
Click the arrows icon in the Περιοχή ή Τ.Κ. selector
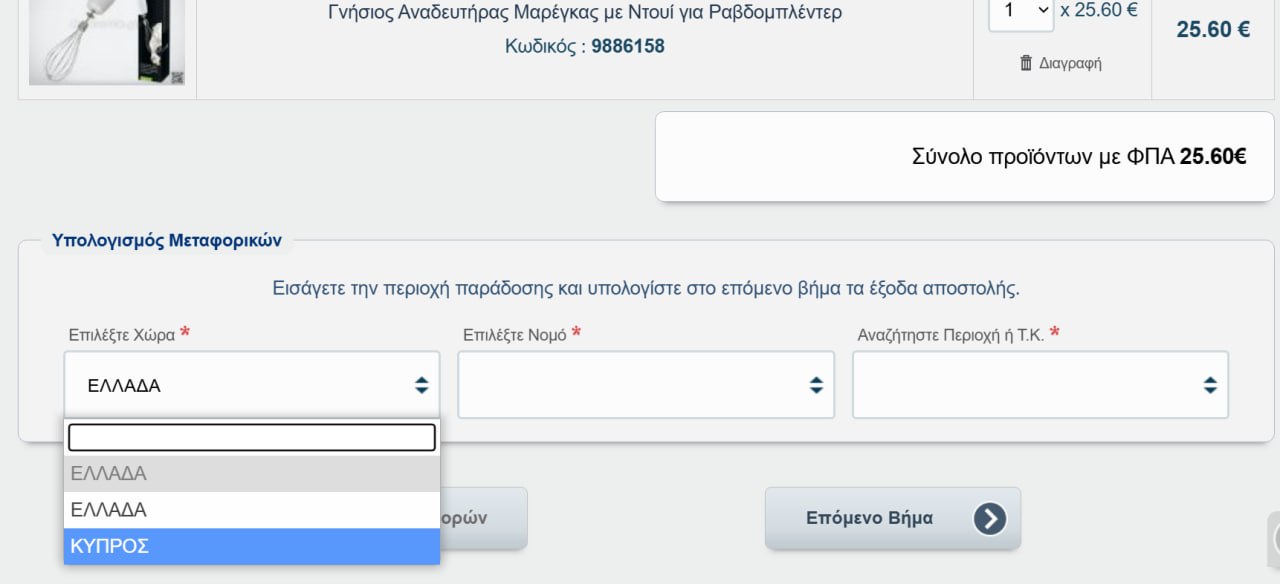pos(1210,385)
